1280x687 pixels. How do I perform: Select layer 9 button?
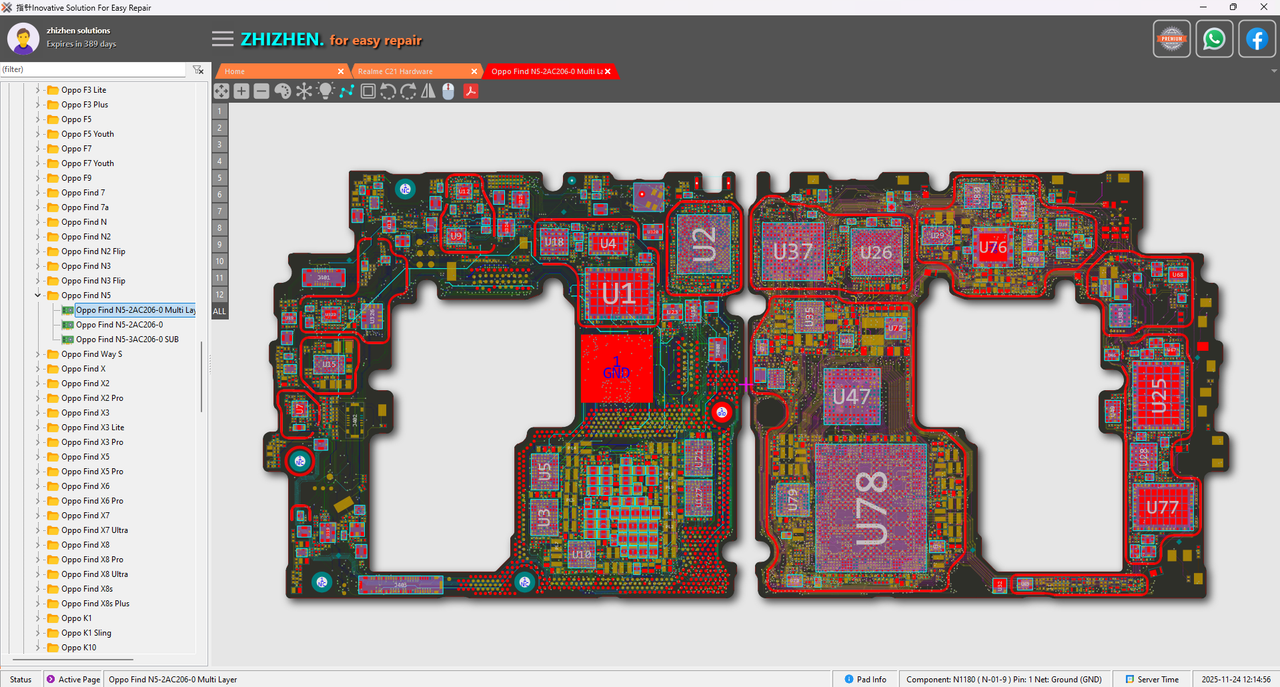[x=220, y=244]
